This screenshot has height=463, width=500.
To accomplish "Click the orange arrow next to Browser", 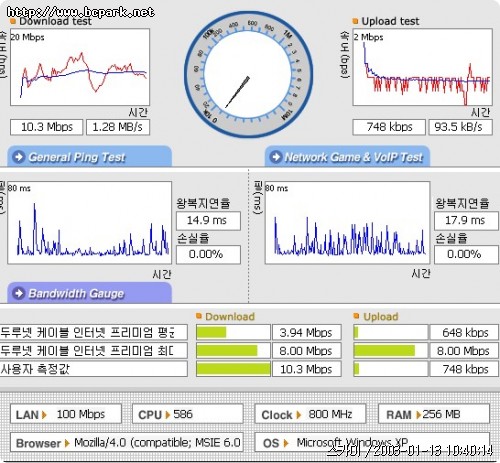I will coord(67,443).
